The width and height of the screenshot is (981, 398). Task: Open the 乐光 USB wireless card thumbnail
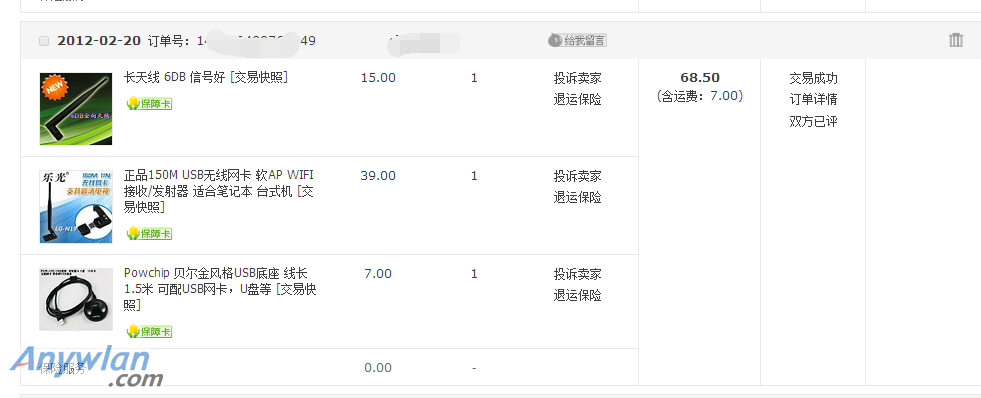76,207
